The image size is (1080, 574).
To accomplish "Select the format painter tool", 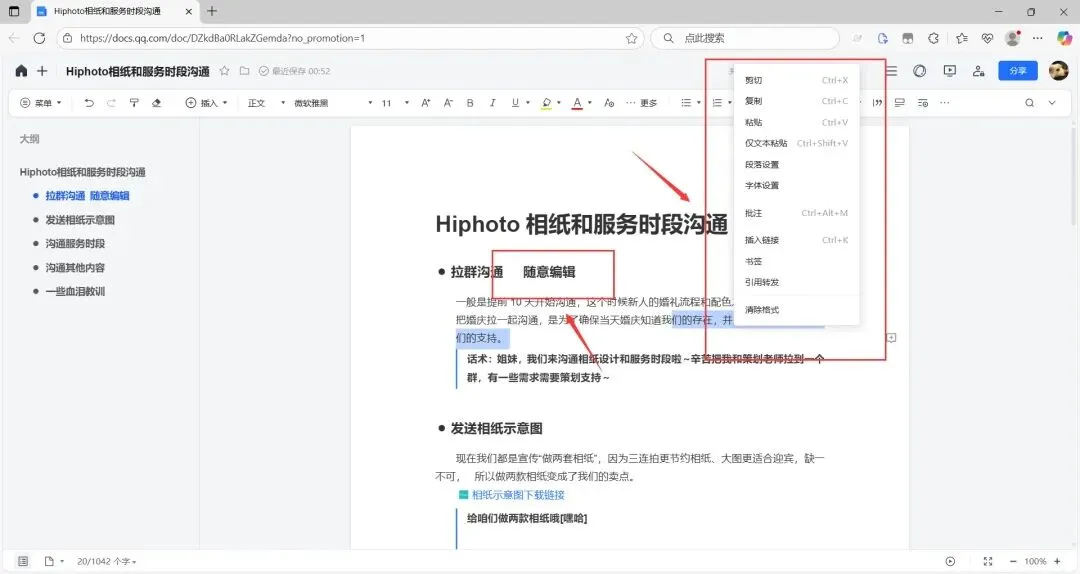I will click(x=134, y=103).
